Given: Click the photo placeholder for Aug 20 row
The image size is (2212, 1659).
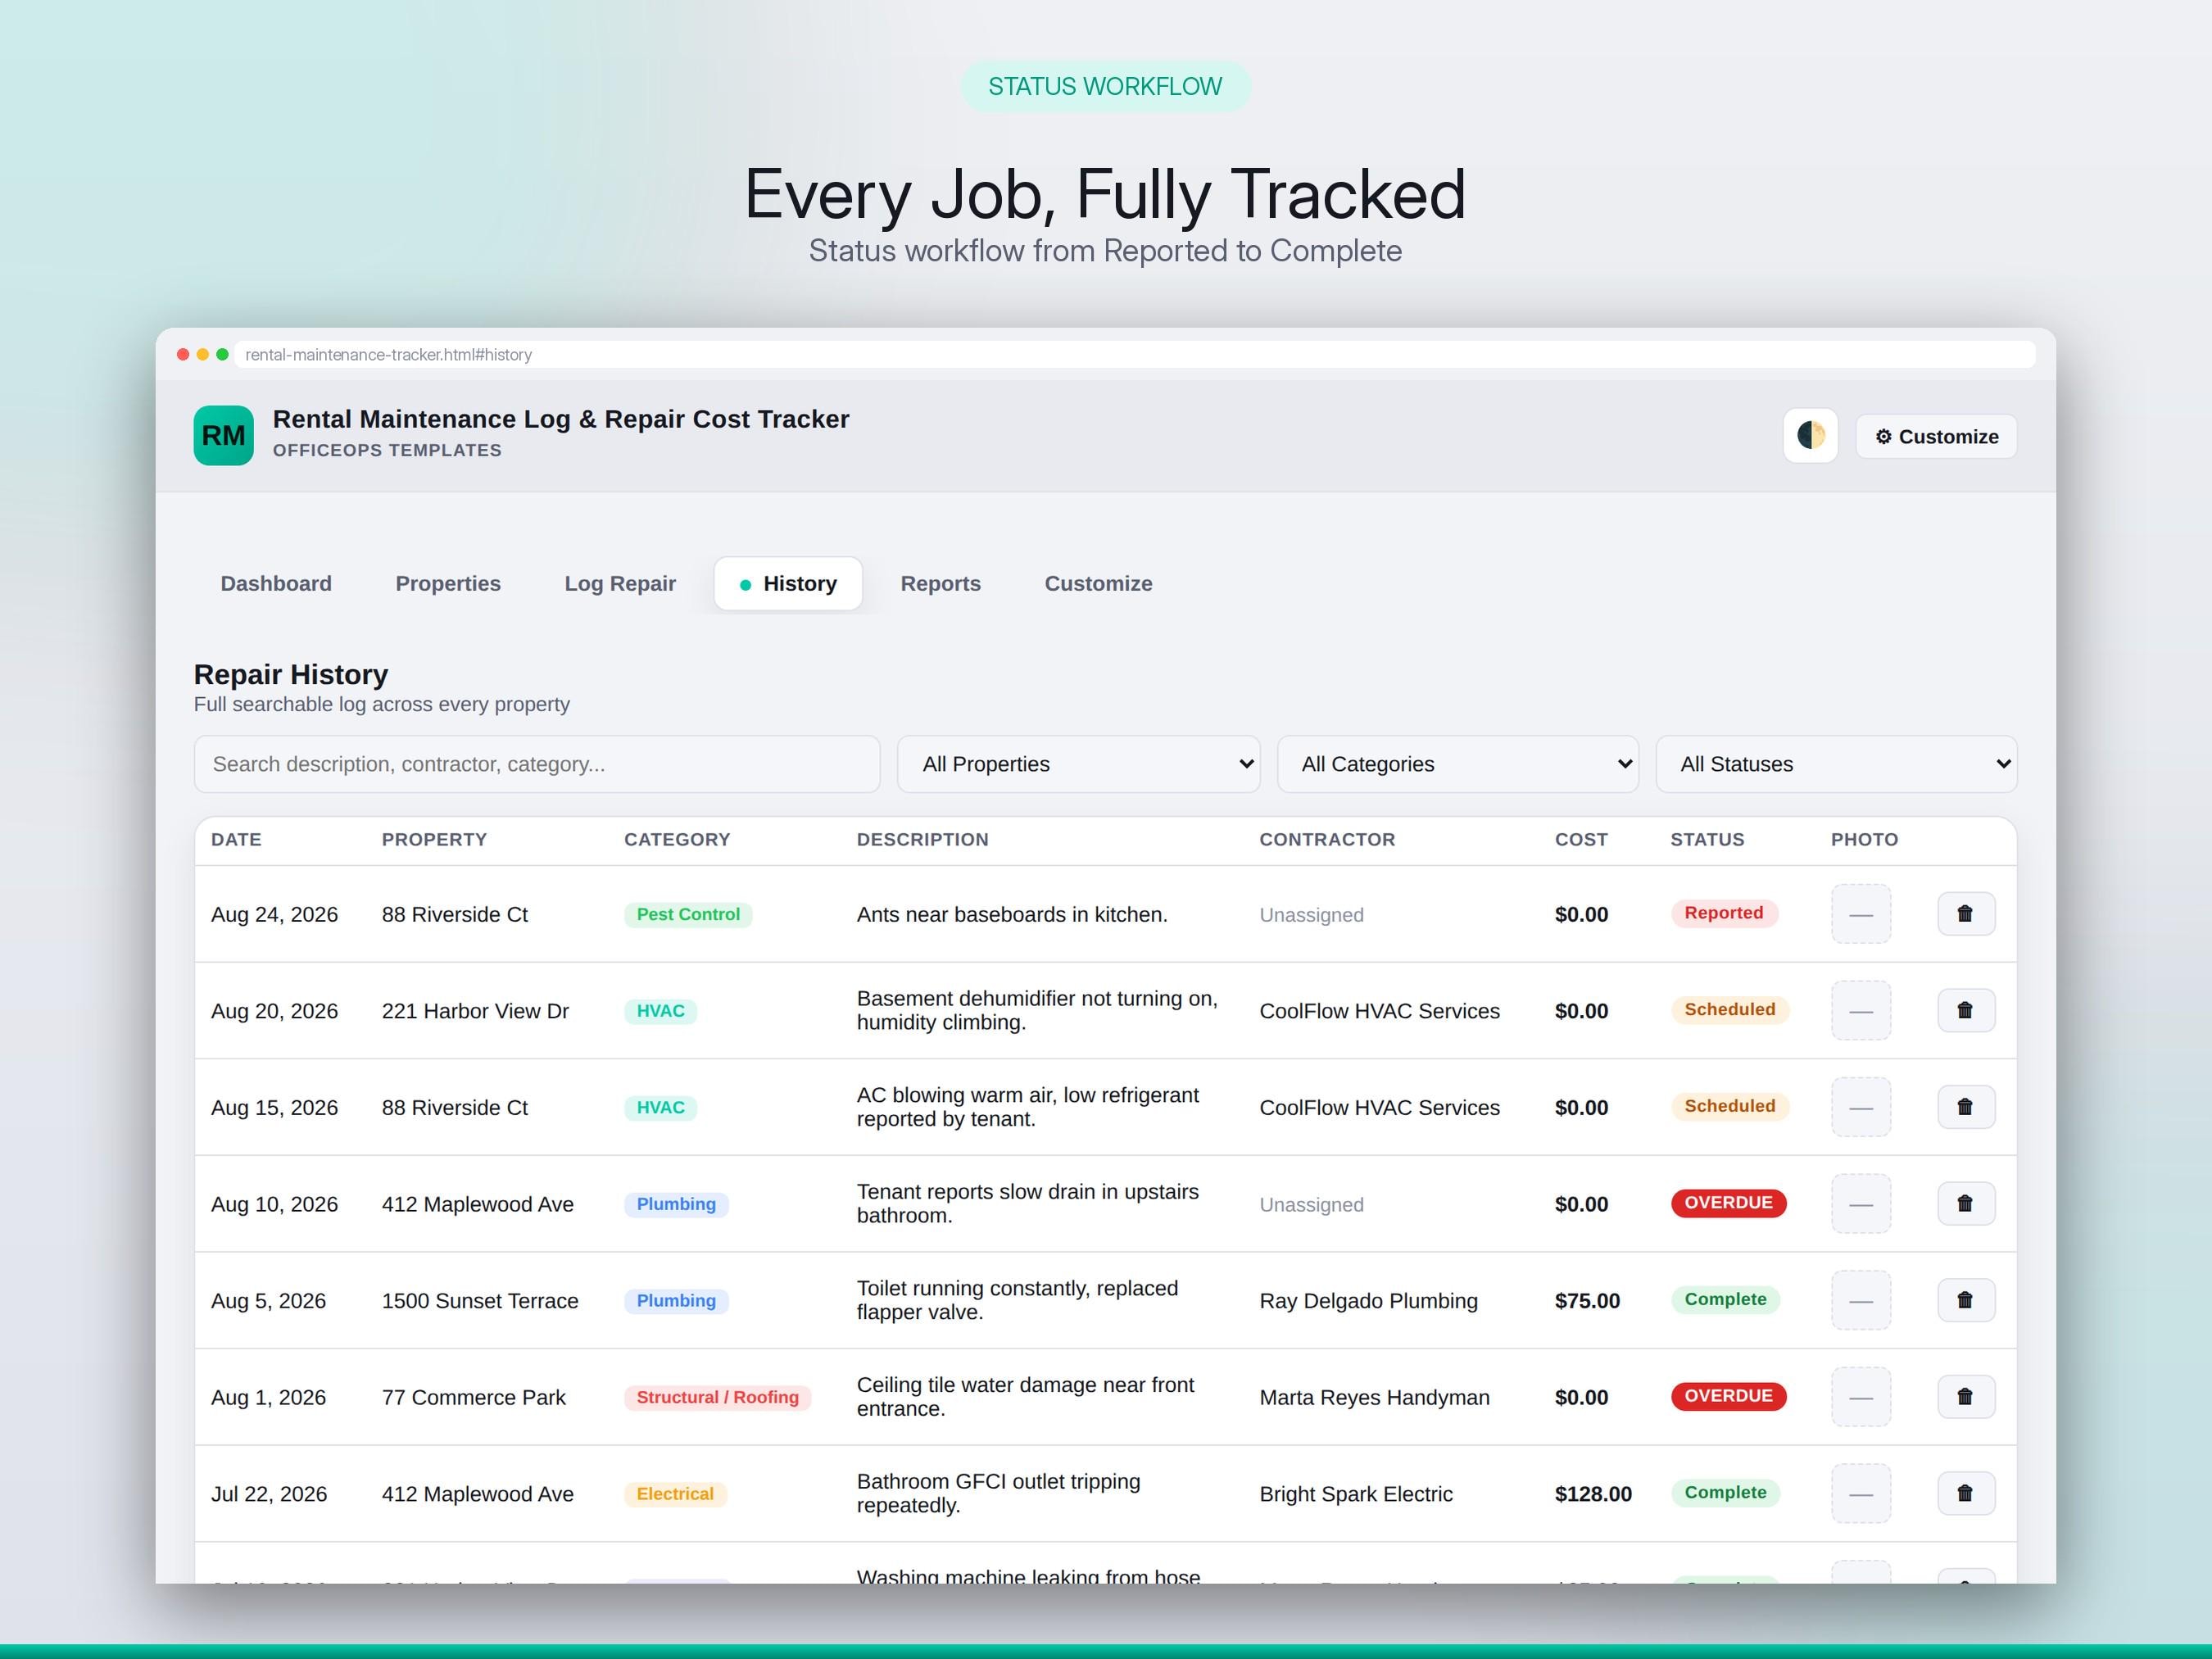Looking at the screenshot, I should pos(1861,1011).
